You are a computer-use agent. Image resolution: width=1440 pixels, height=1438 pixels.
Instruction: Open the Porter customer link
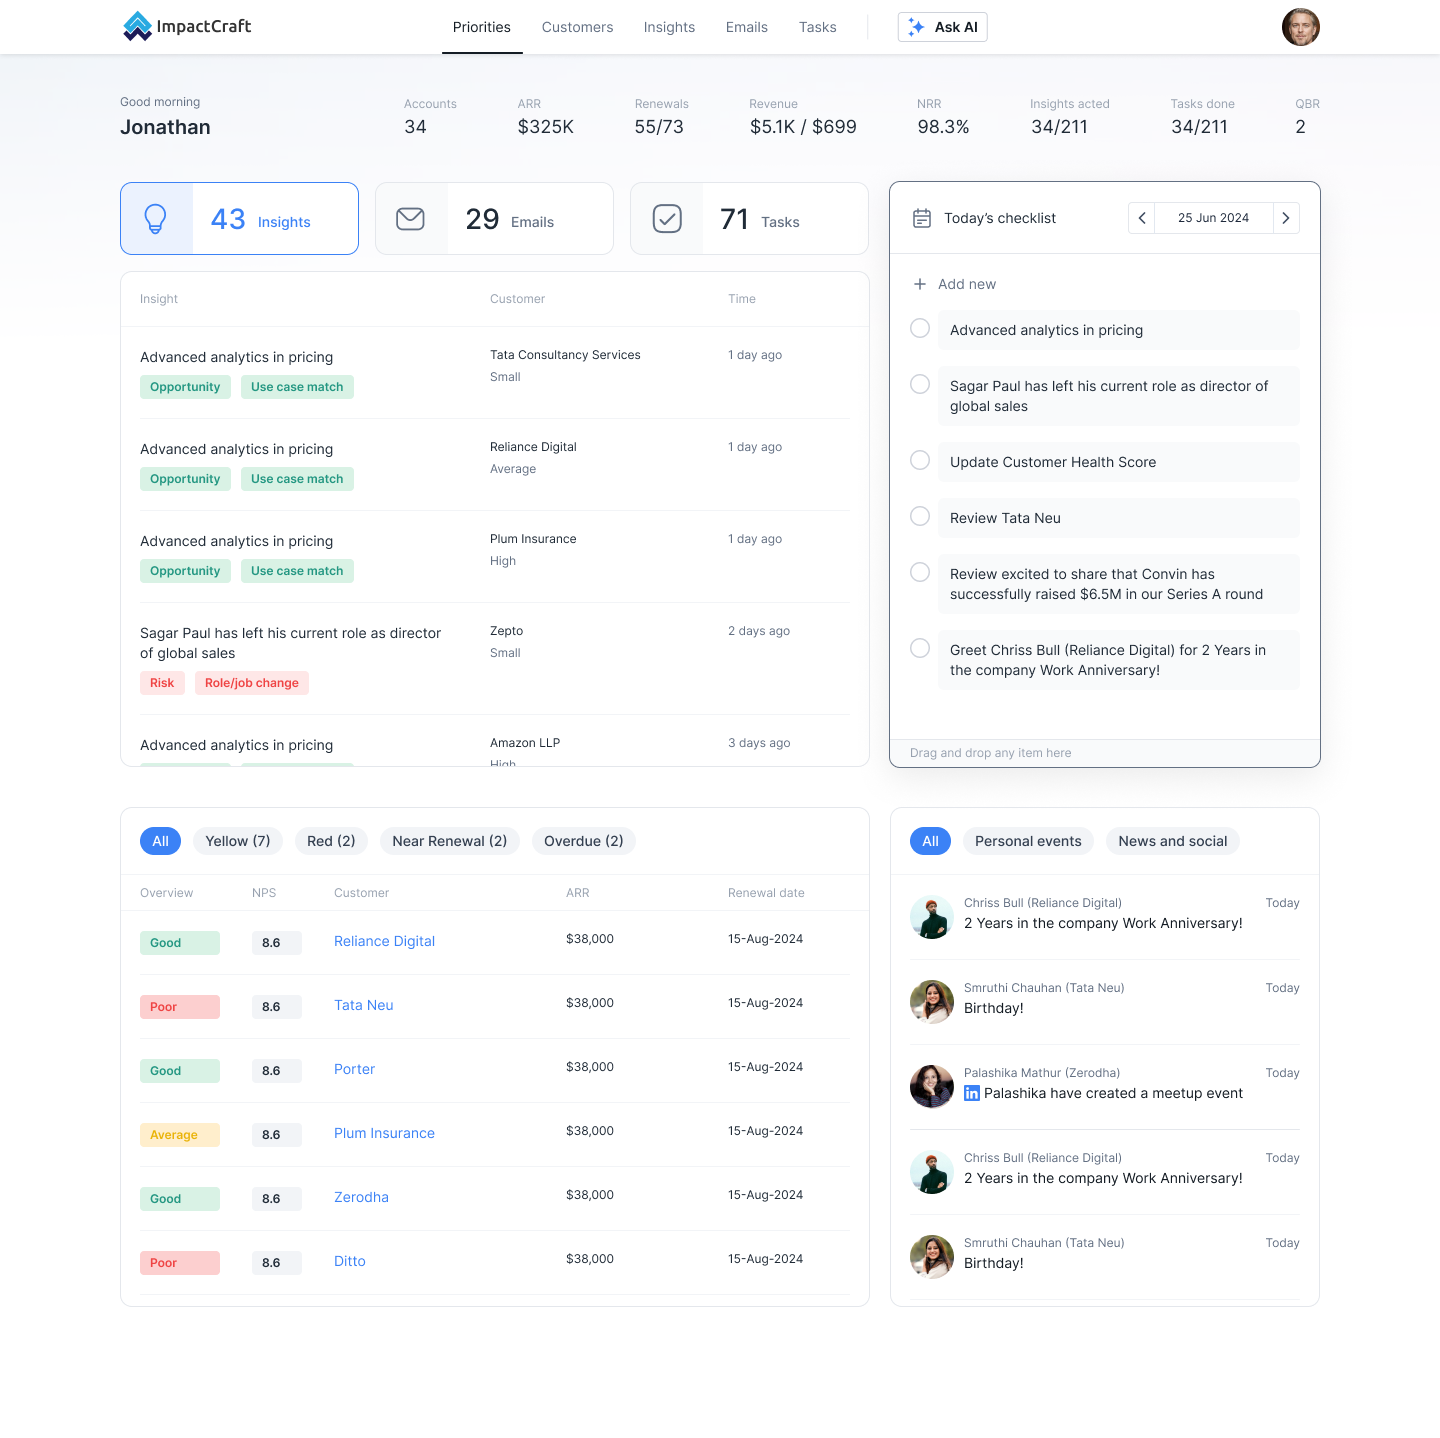355,1069
